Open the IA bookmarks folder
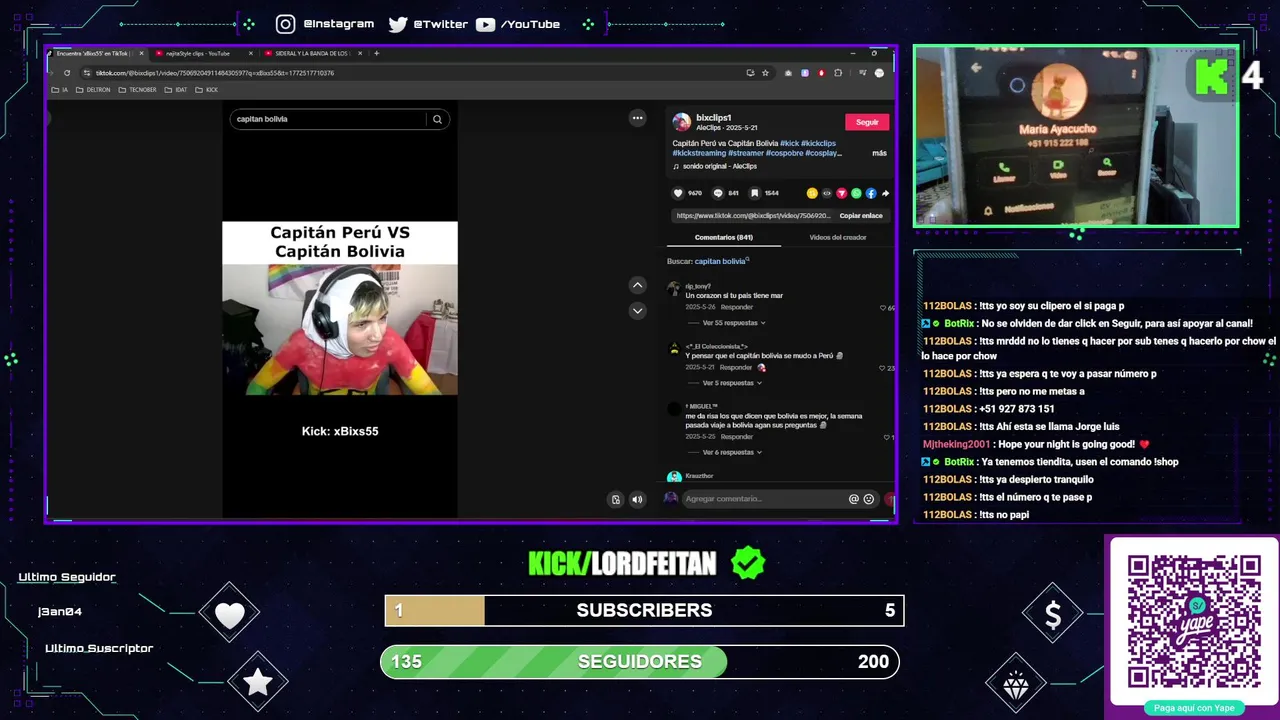1280x720 pixels. (60, 90)
